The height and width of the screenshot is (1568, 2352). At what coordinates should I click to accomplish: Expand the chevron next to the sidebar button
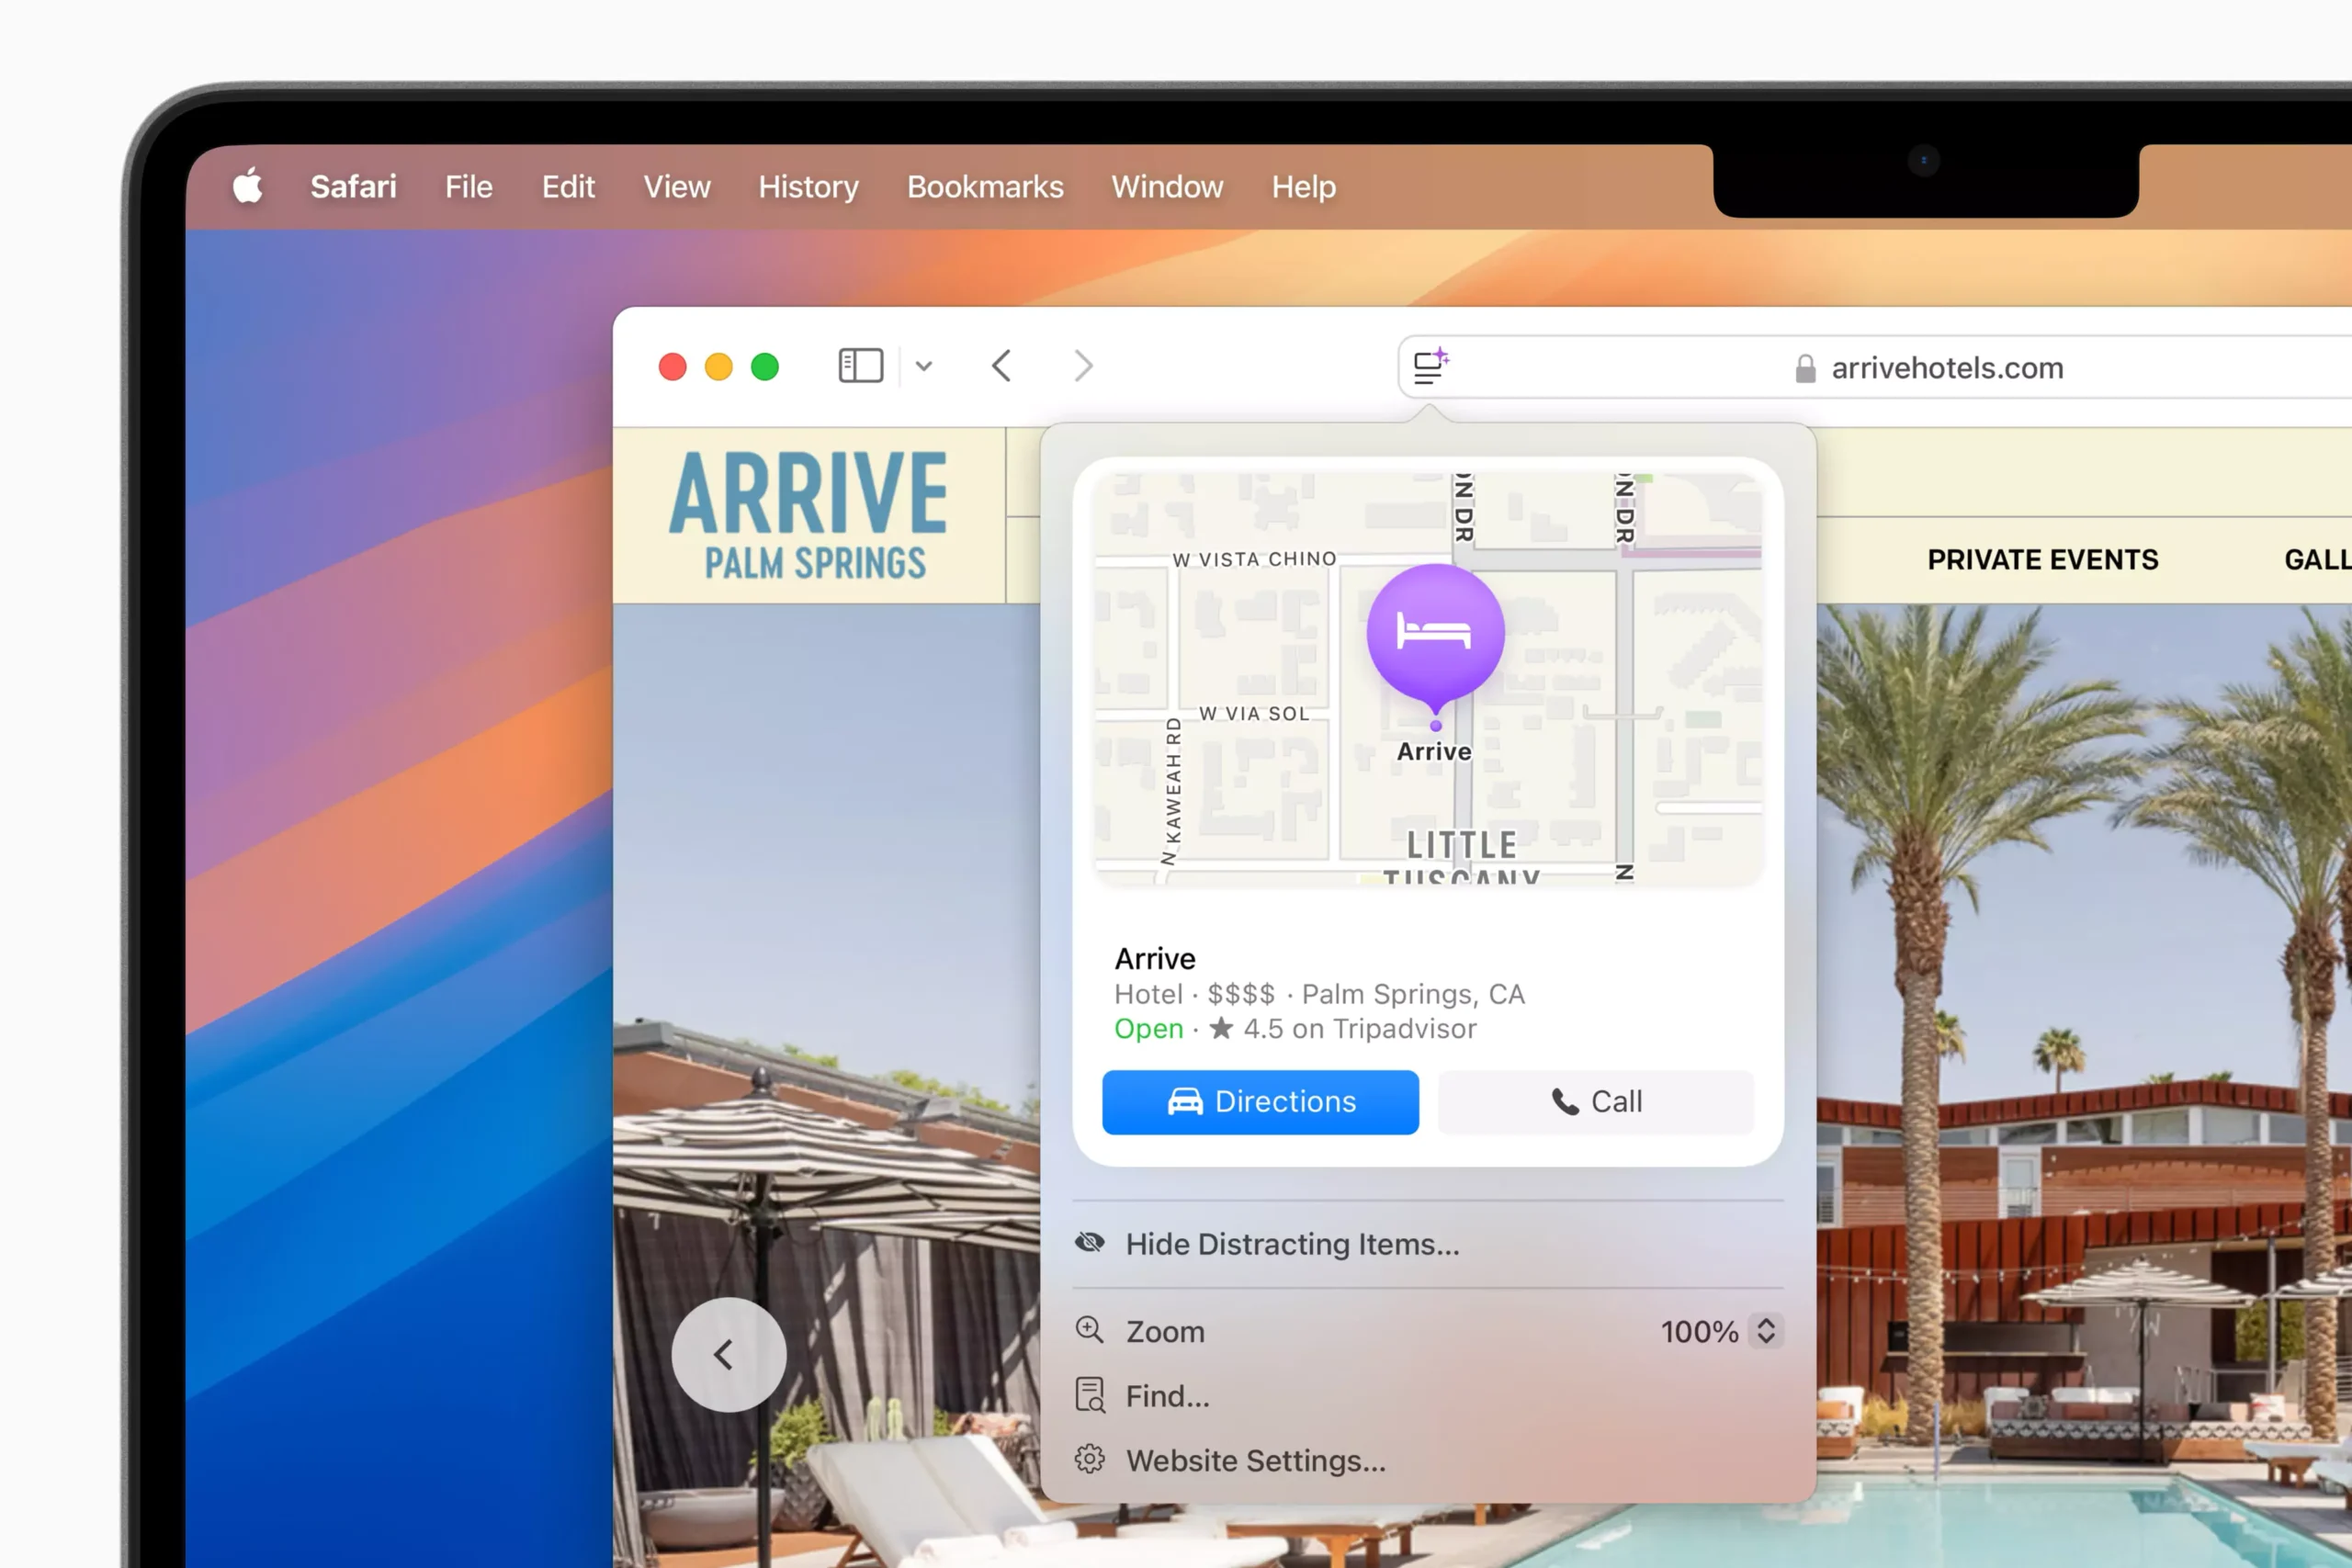(923, 366)
